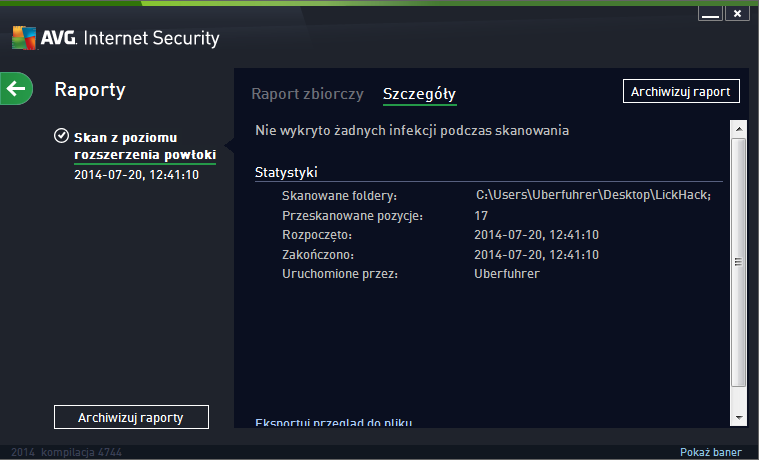Minimize the AVG window

pos(710,14)
